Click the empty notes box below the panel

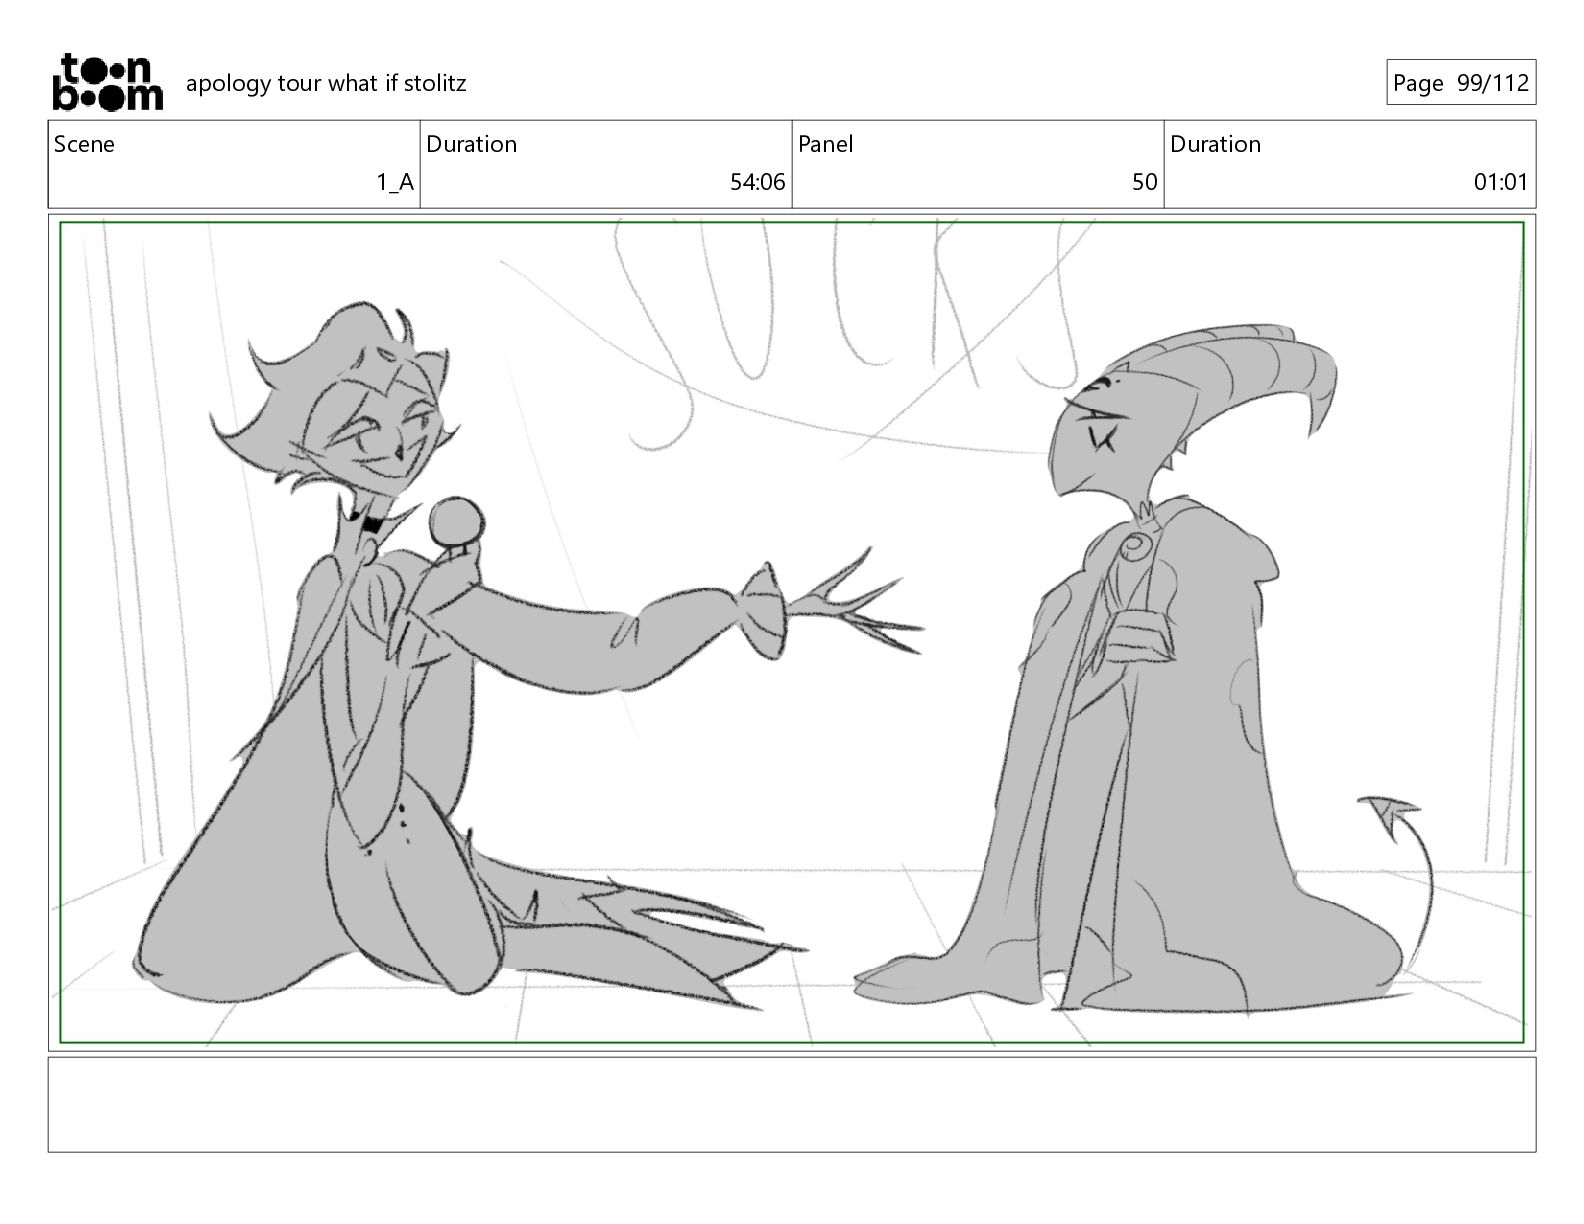pyautogui.click(x=792, y=1104)
